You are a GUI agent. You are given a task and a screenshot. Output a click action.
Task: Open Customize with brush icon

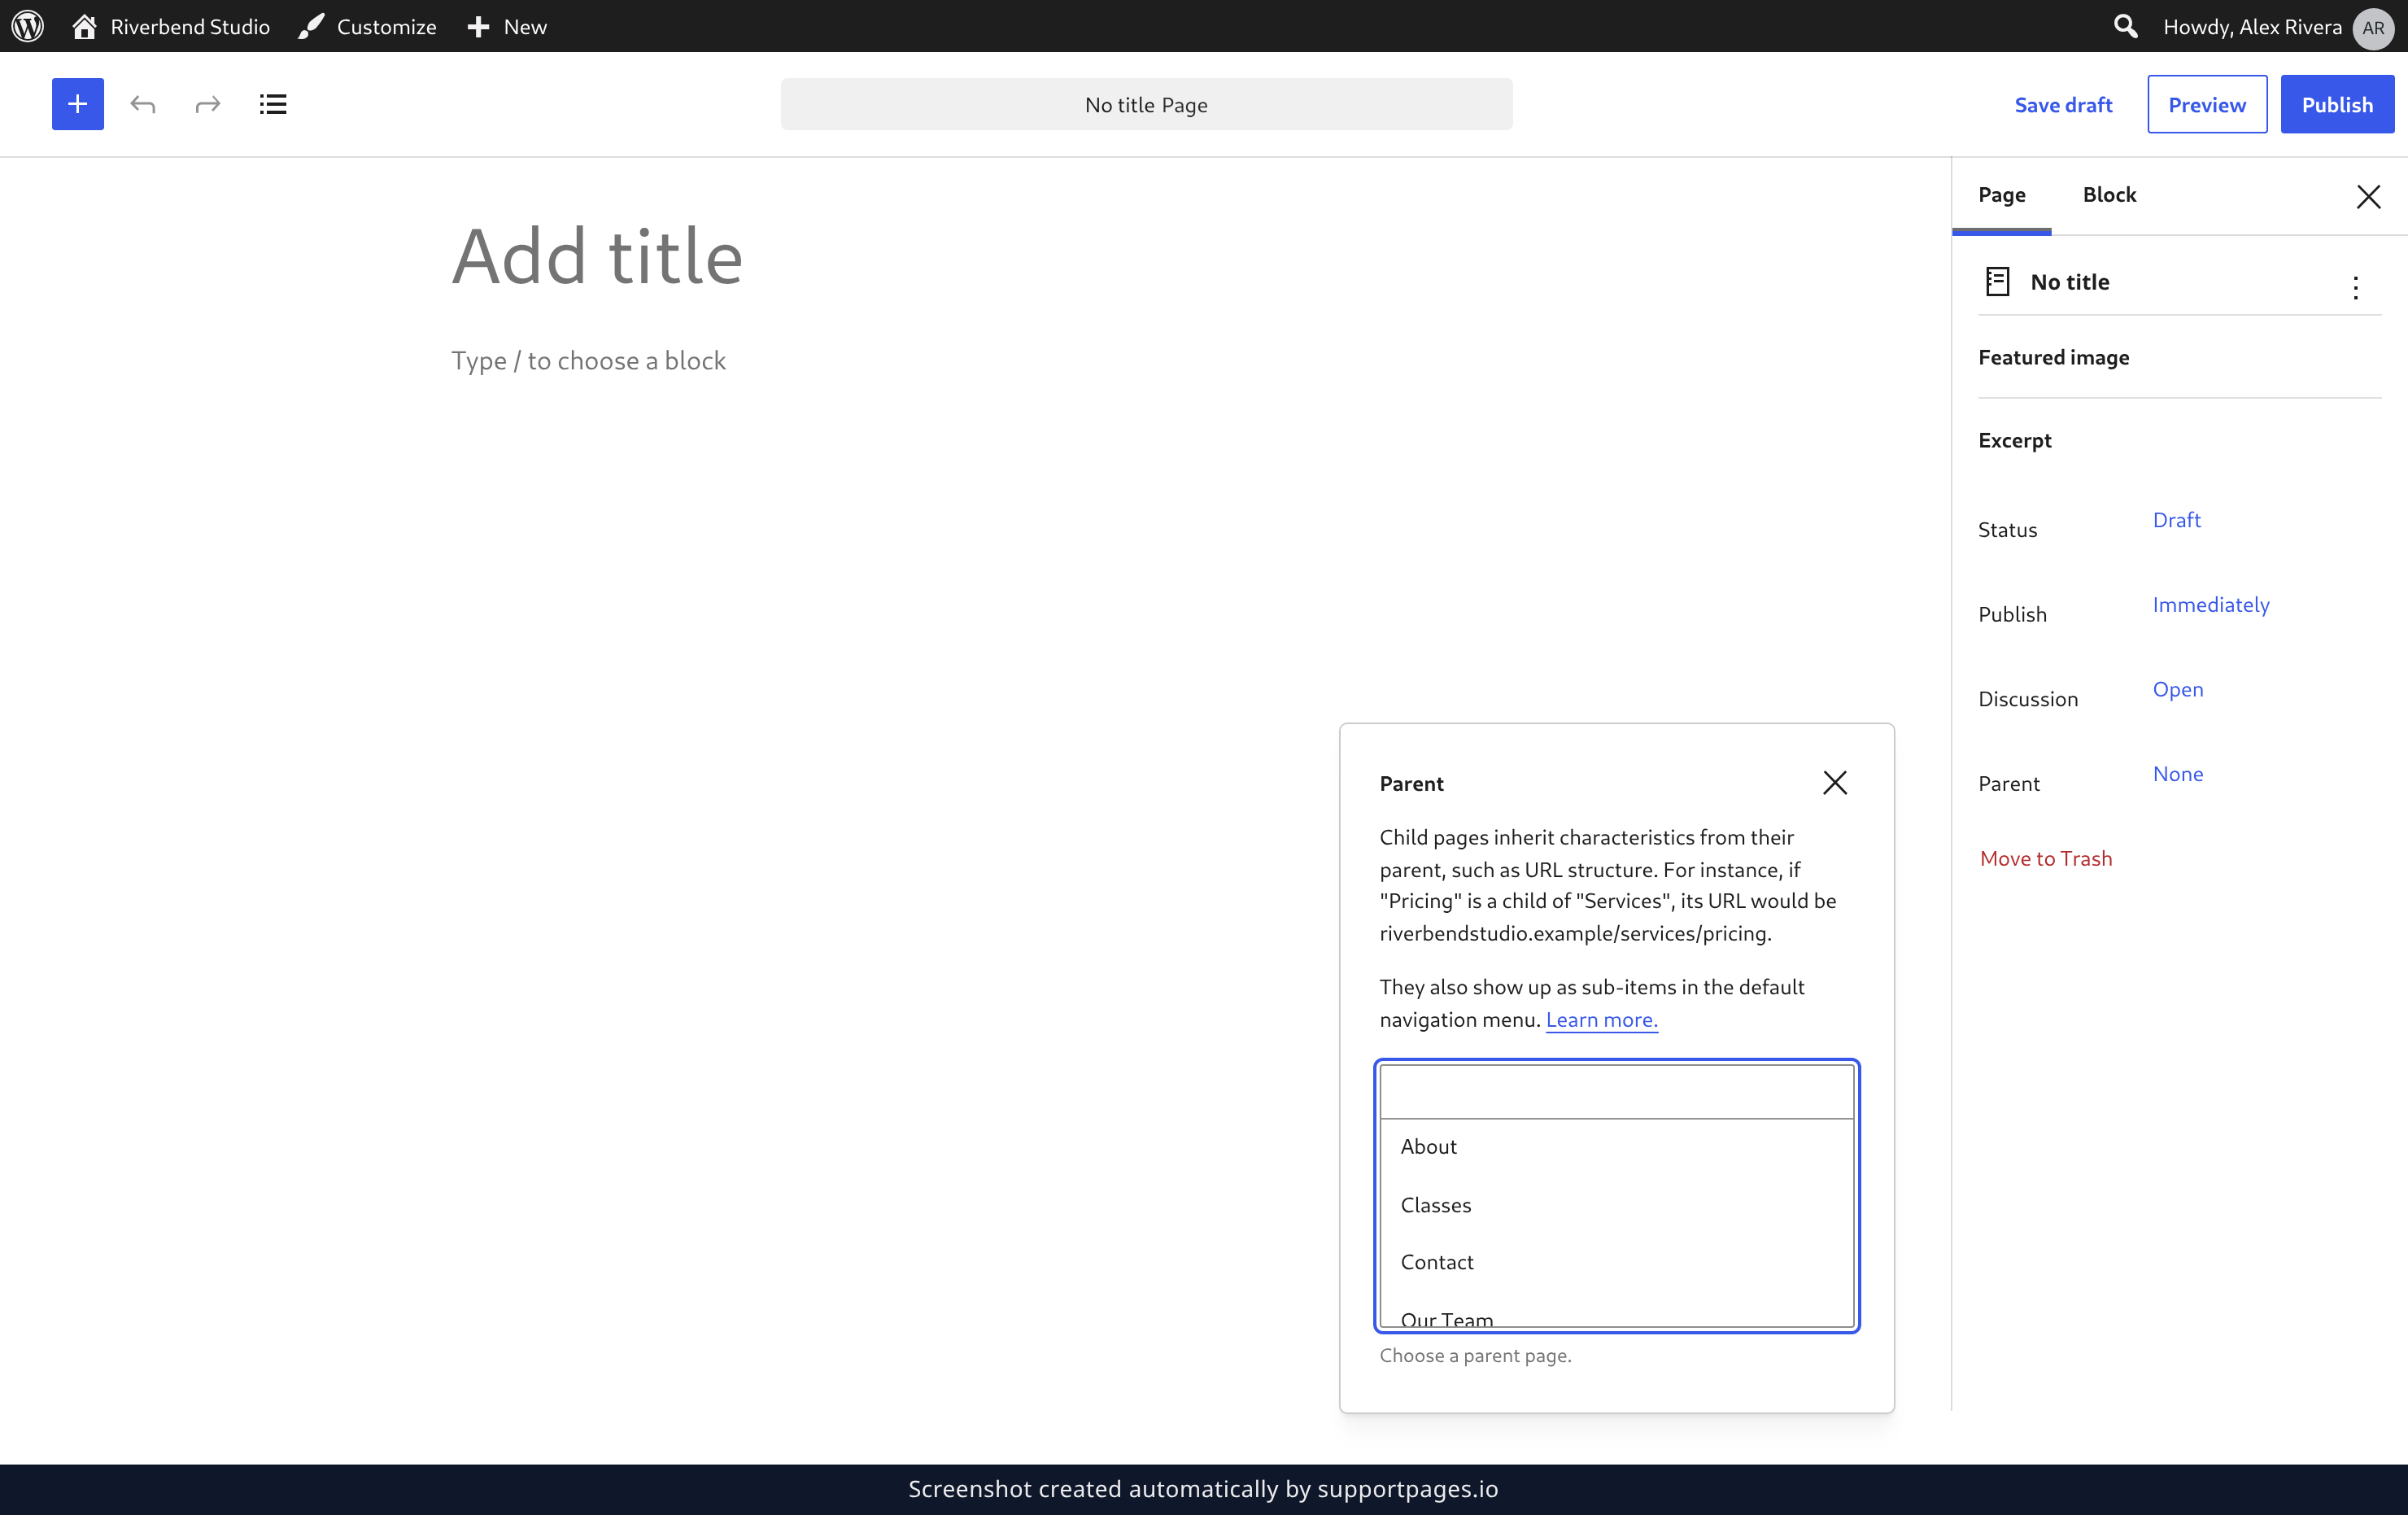pyautogui.click(x=367, y=26)
